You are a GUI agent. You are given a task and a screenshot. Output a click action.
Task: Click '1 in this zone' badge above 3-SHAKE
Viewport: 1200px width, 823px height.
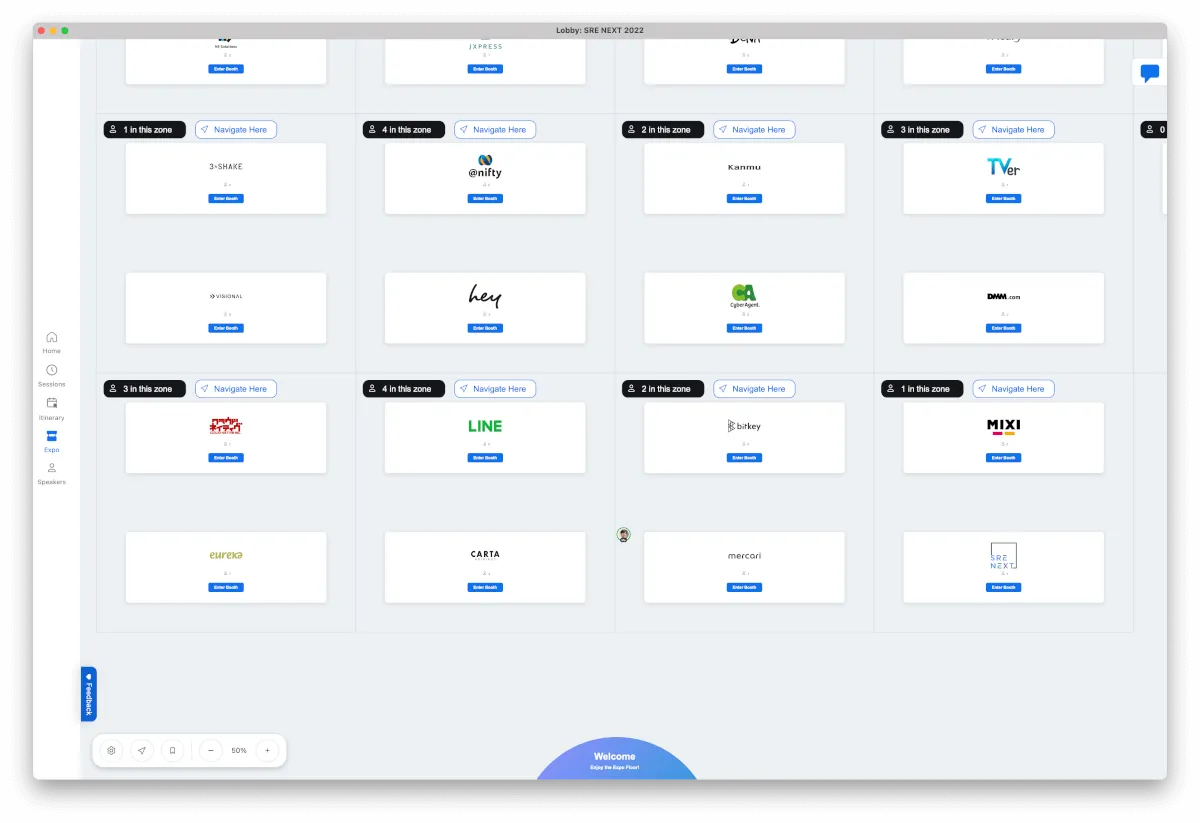[145, 130]
